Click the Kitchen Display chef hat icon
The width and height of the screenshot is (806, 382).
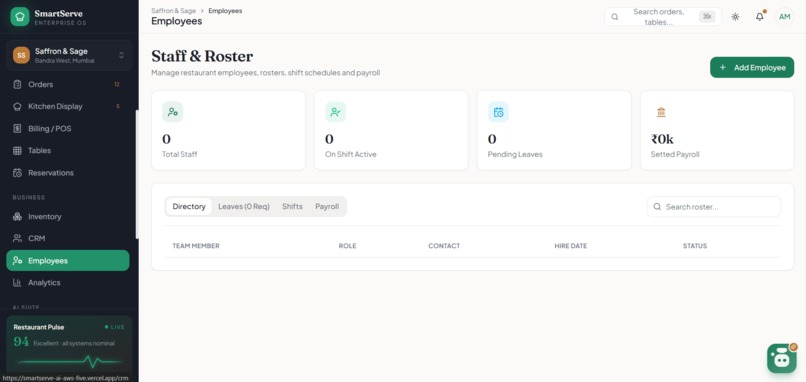tap(17, 106)
